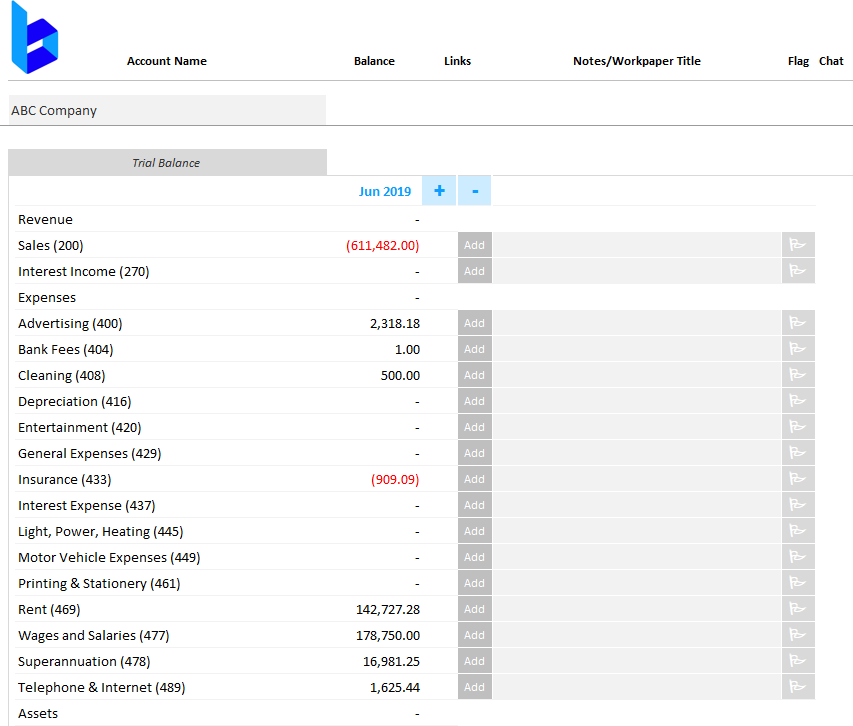Toggle the flag on the Cleaning row
The height and width of the screenshot is (726, 853).
click(x=797, y=374)
